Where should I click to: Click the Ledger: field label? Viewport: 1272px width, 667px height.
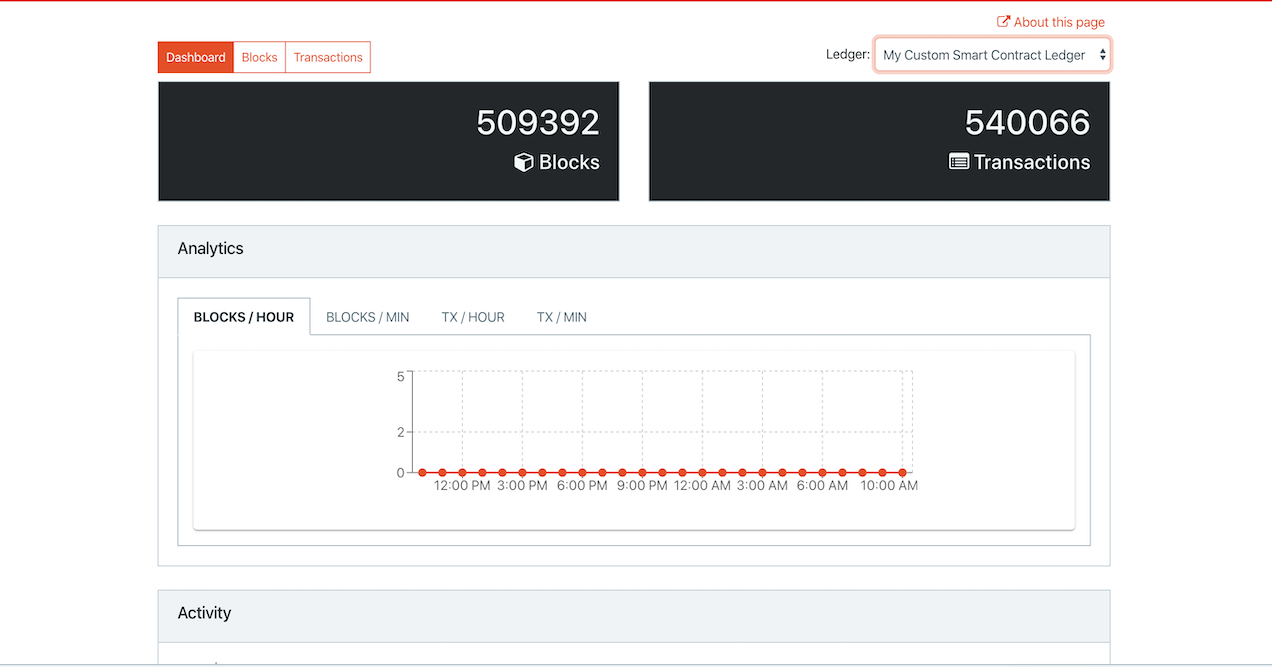tap(848, 55)
